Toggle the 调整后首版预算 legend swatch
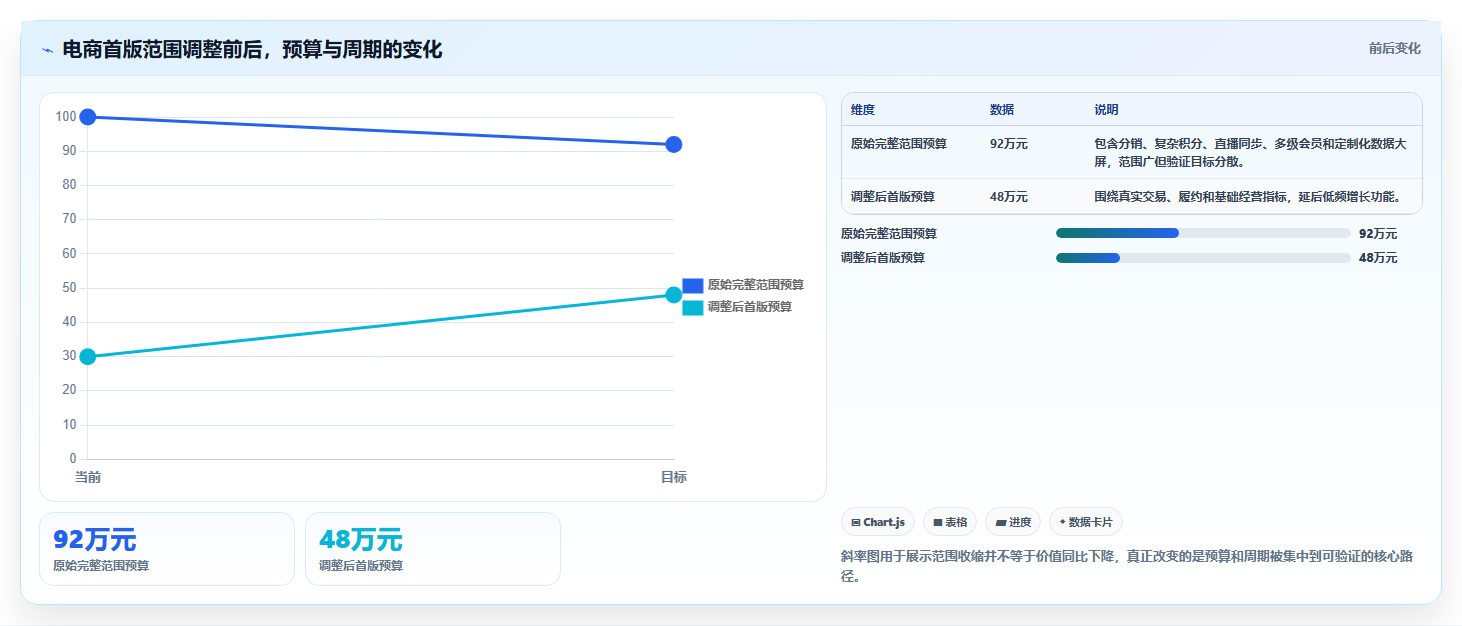The image size is (1462, 626). 693,307
